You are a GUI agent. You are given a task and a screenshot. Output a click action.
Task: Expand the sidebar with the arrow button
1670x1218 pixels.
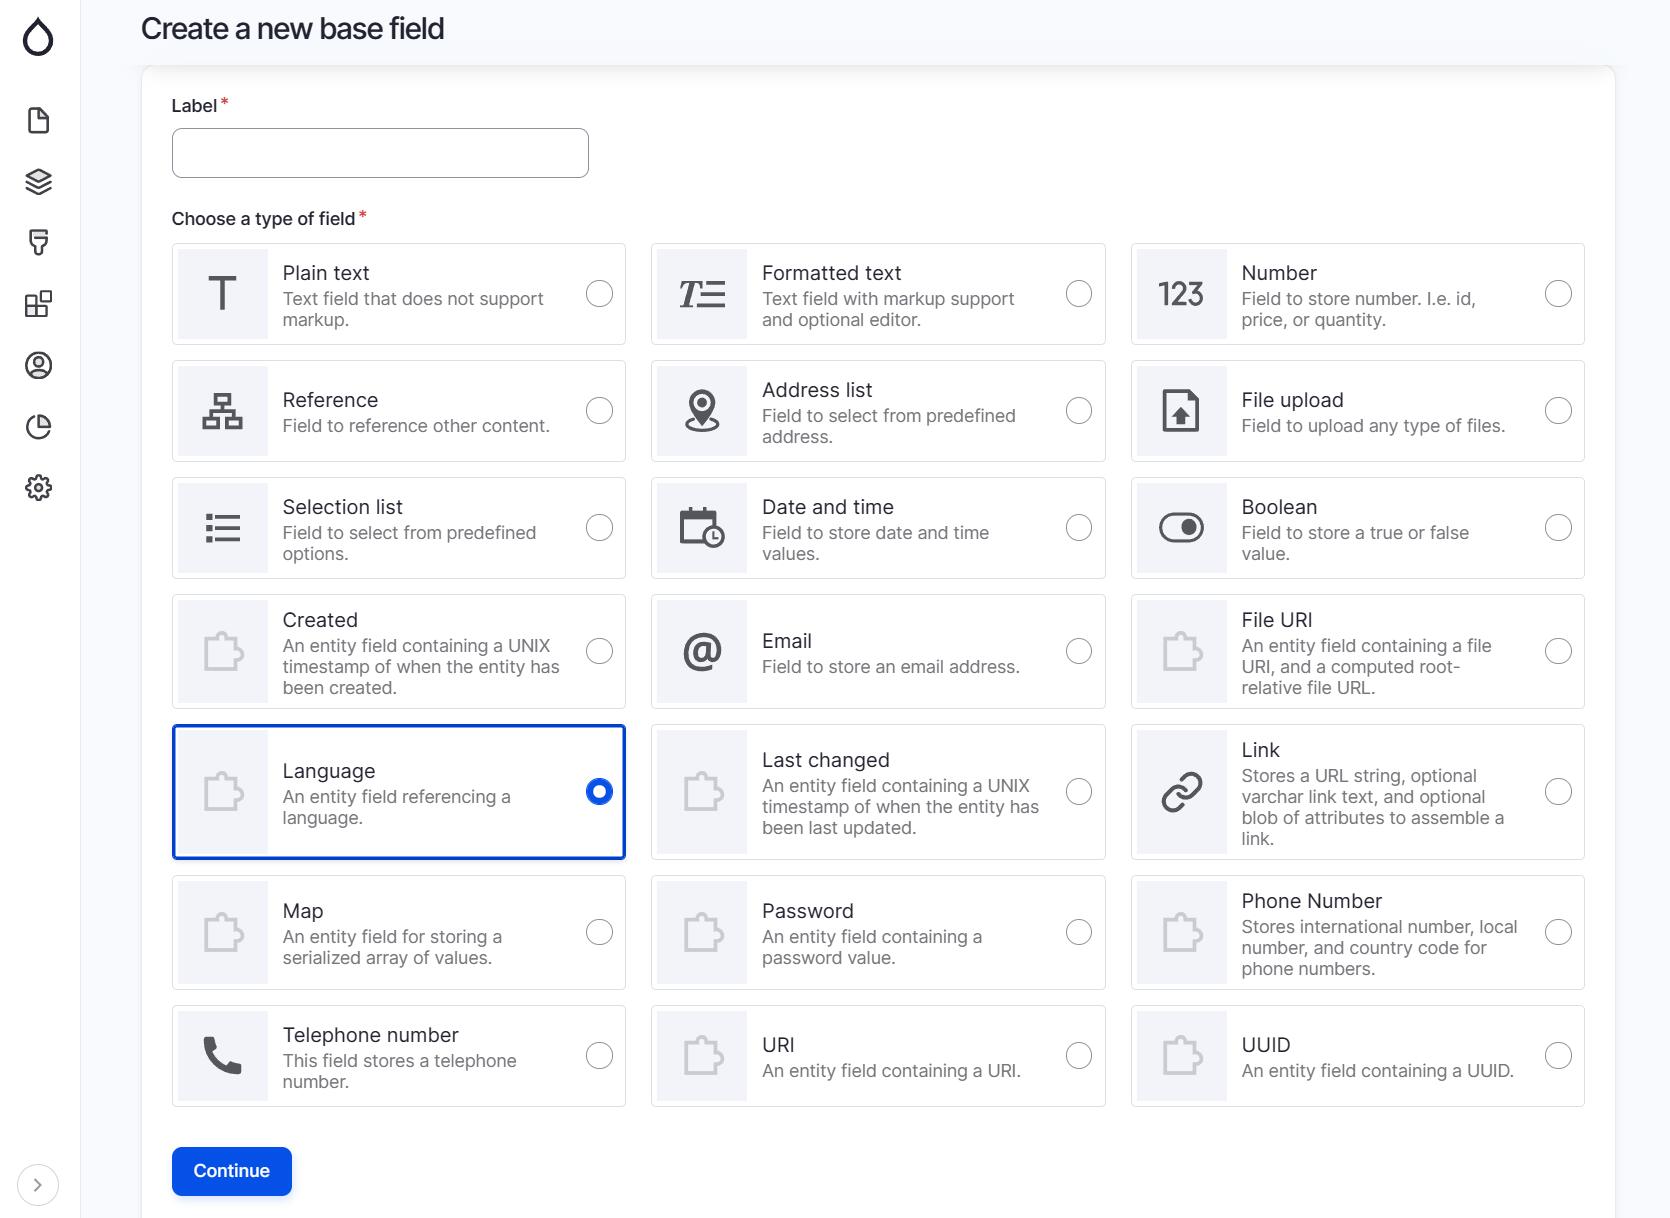tap(38, 1185)
